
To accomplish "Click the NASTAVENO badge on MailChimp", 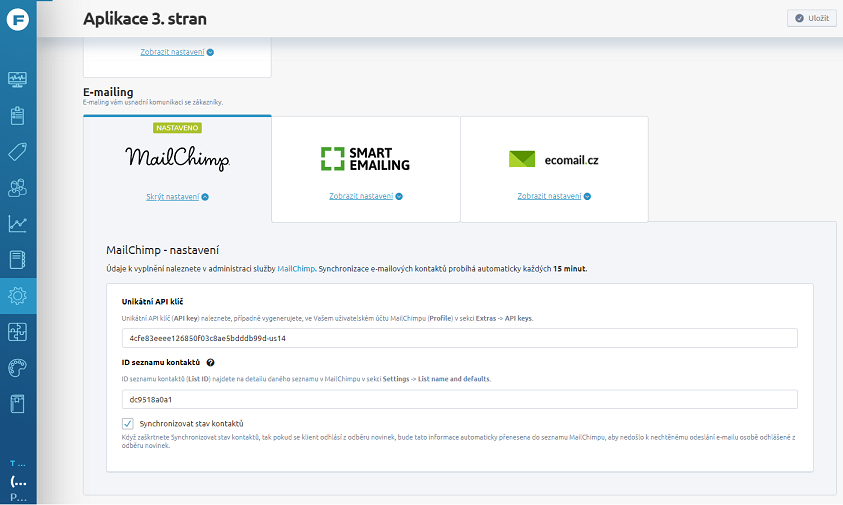I will coord(177,128).
